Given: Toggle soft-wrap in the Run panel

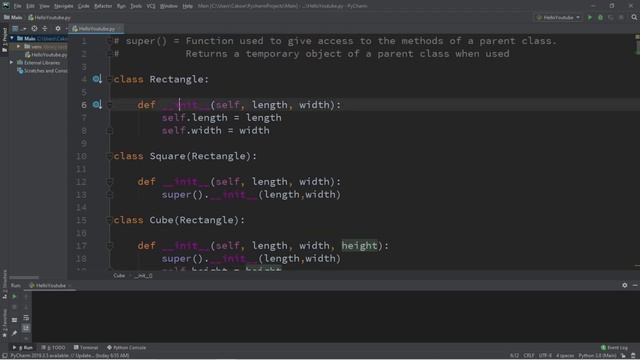Looking at the screenshot, I should coord(26,318).
